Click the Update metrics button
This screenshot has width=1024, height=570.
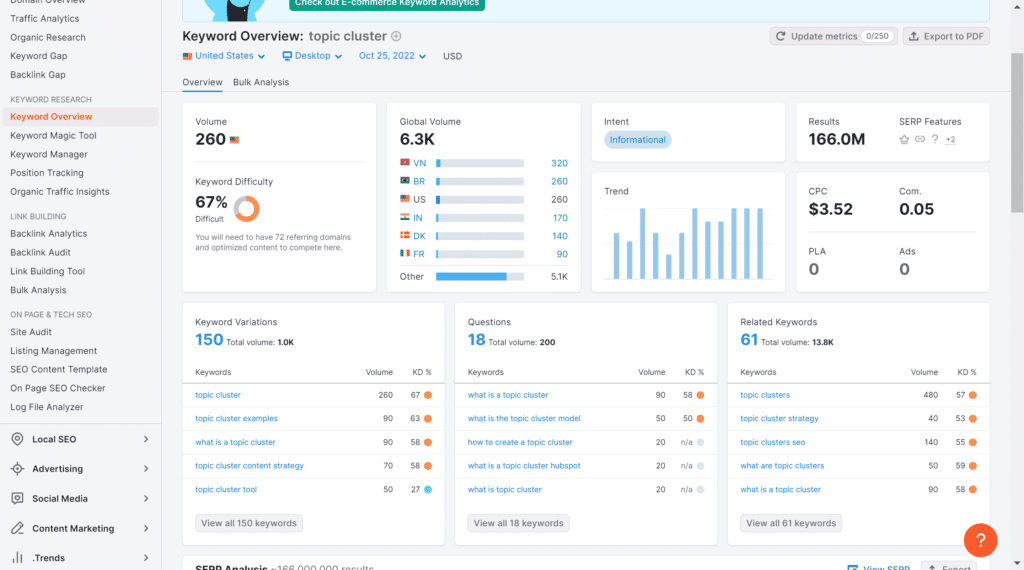point(833,37)
